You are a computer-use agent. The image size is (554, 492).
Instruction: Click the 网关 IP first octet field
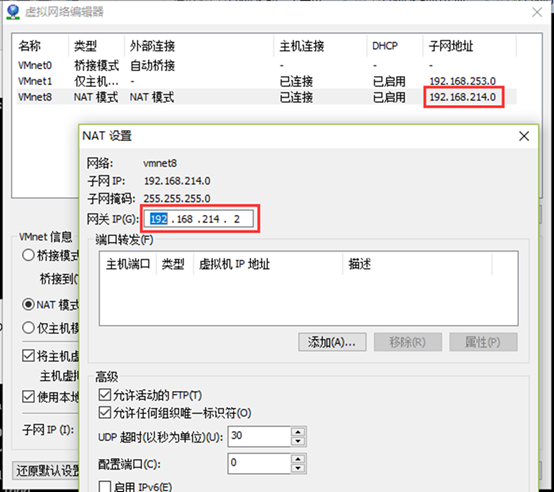coord(159,219)
